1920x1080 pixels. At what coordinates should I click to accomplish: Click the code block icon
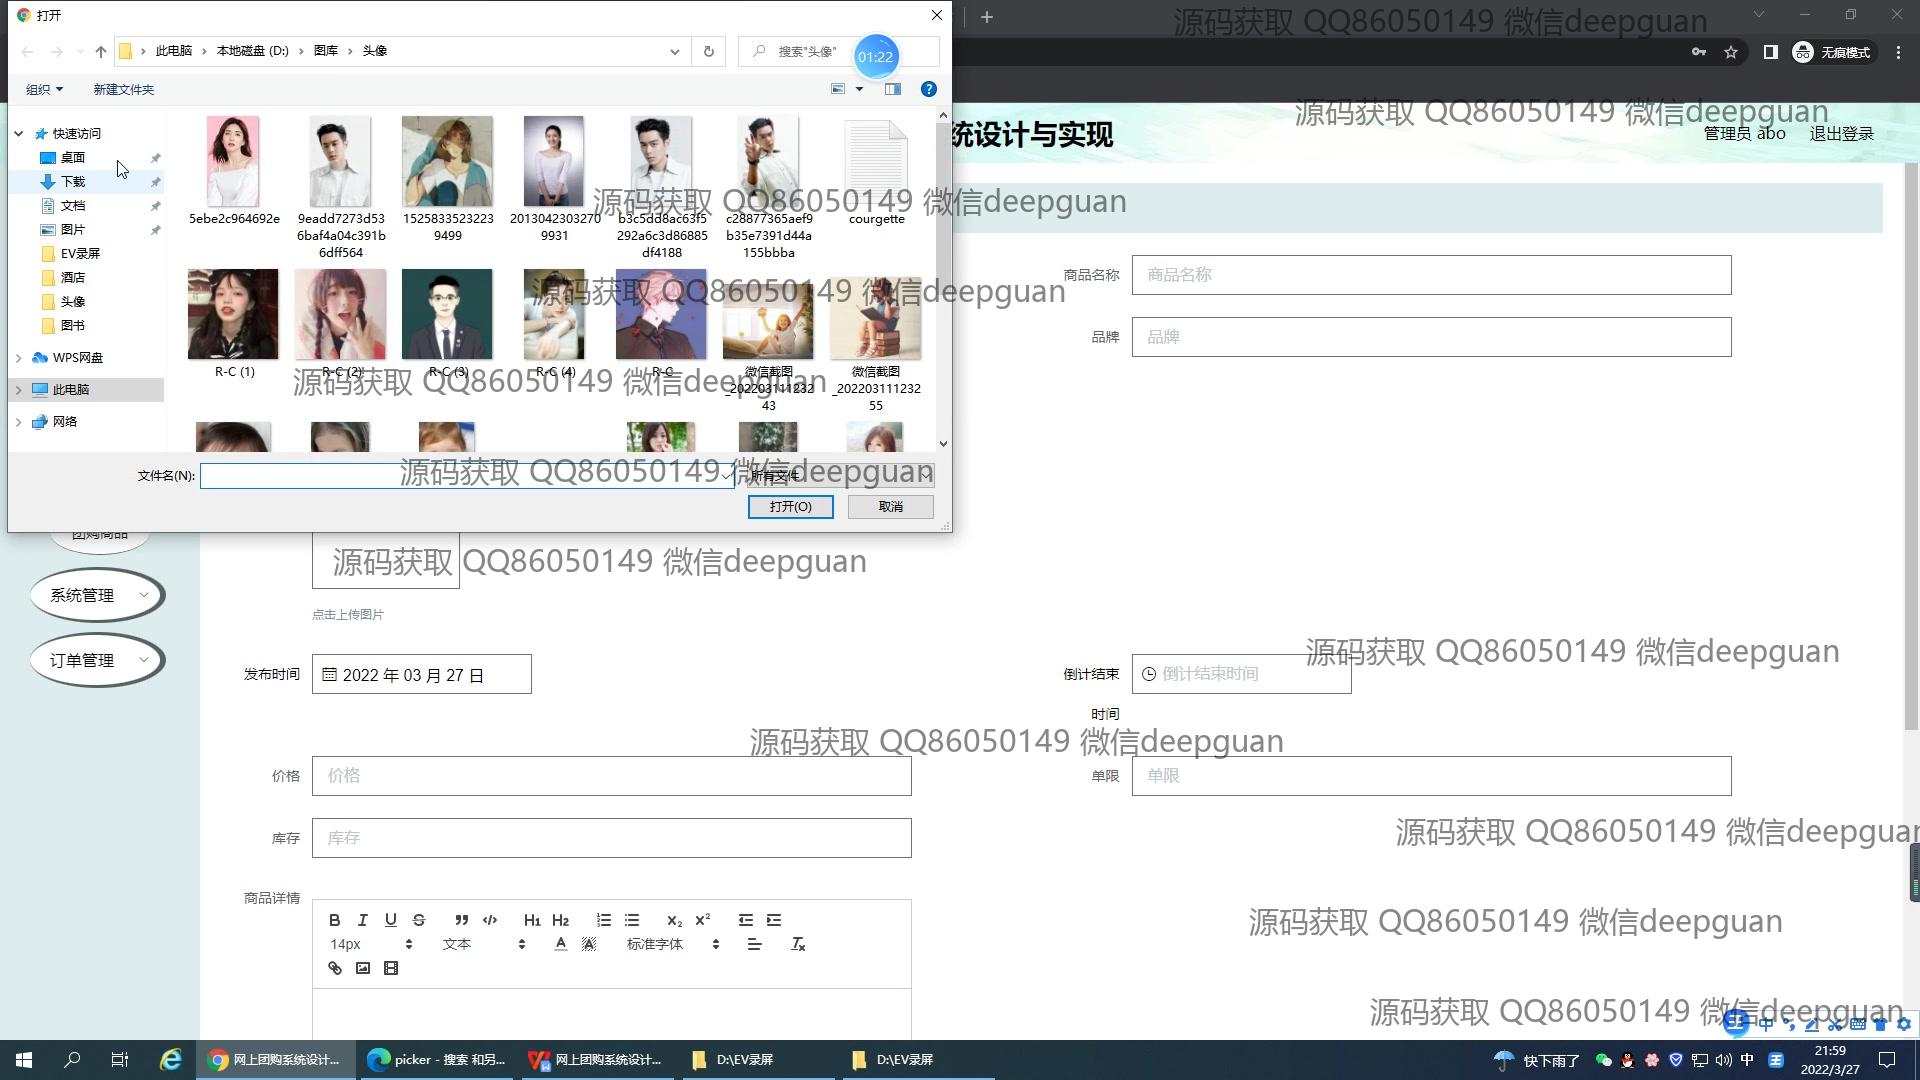[490, 920]
